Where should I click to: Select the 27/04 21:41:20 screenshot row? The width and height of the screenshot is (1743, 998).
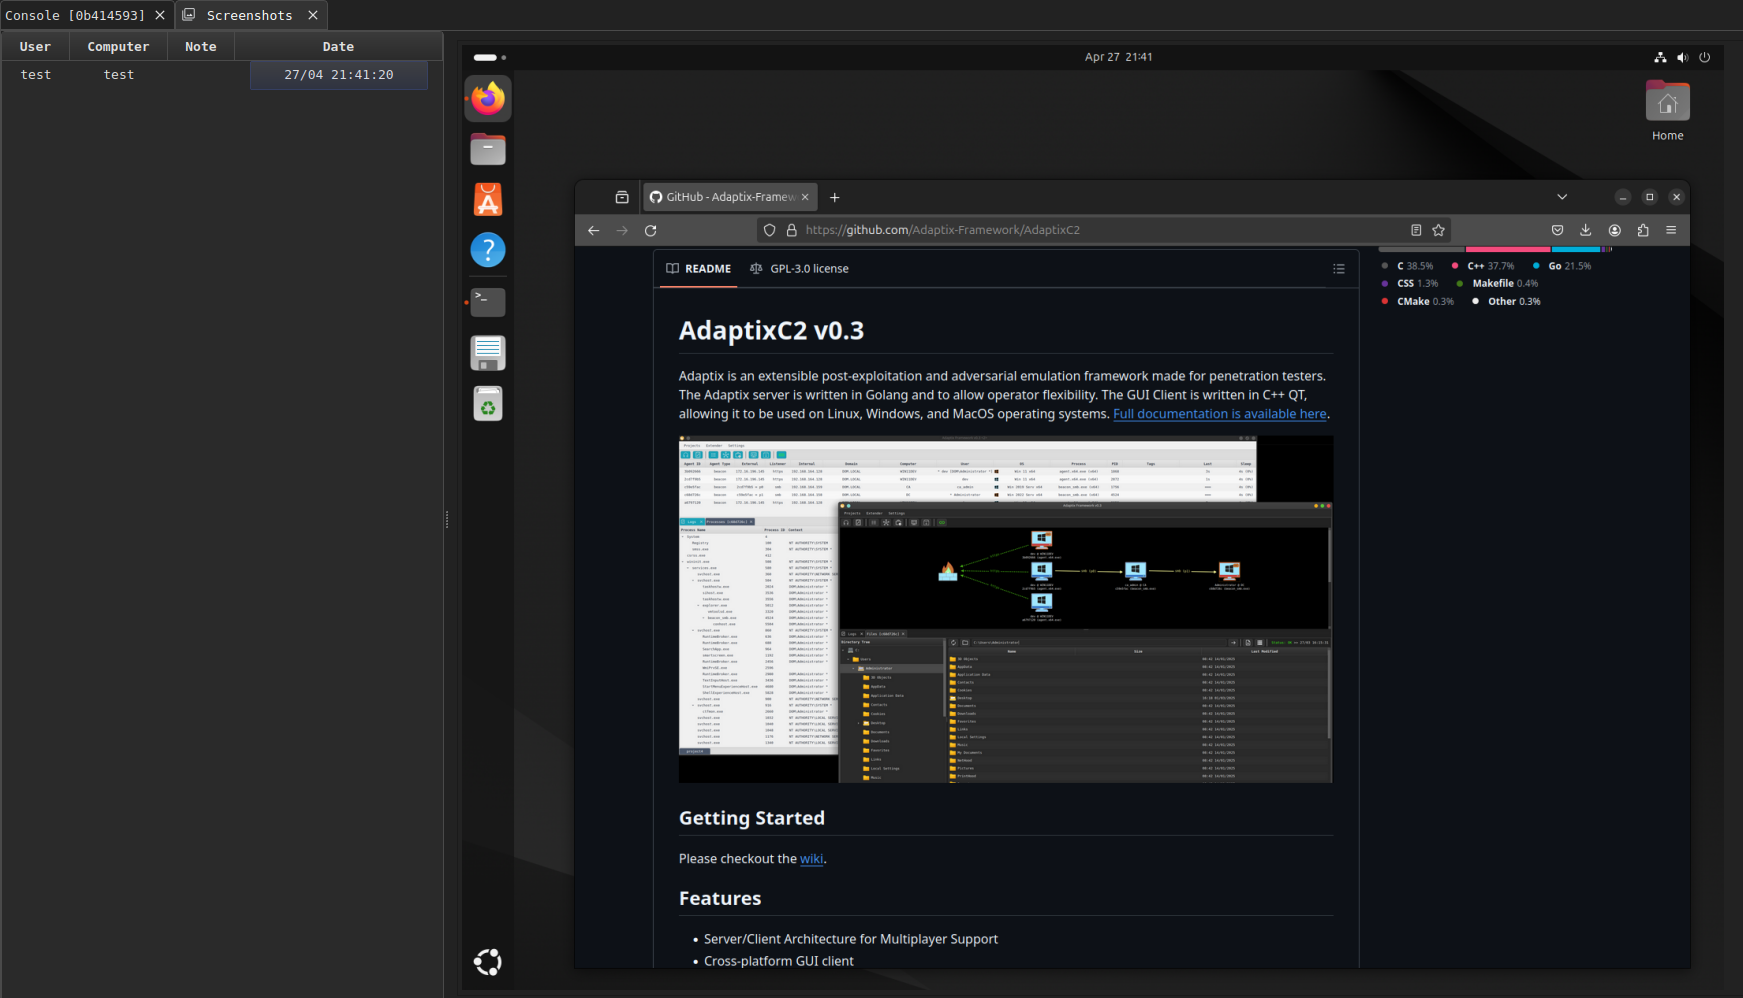(338, 75)
